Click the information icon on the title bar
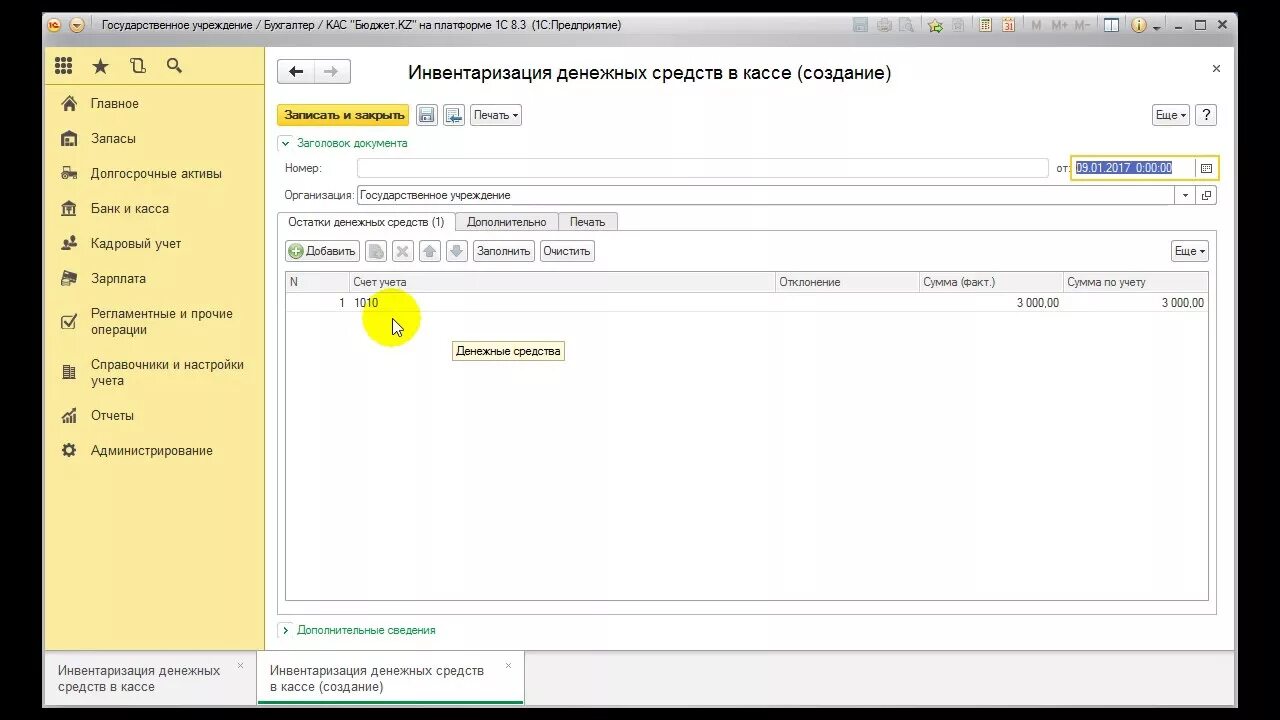This screenshot has height=720, width=1280. 1138,25
